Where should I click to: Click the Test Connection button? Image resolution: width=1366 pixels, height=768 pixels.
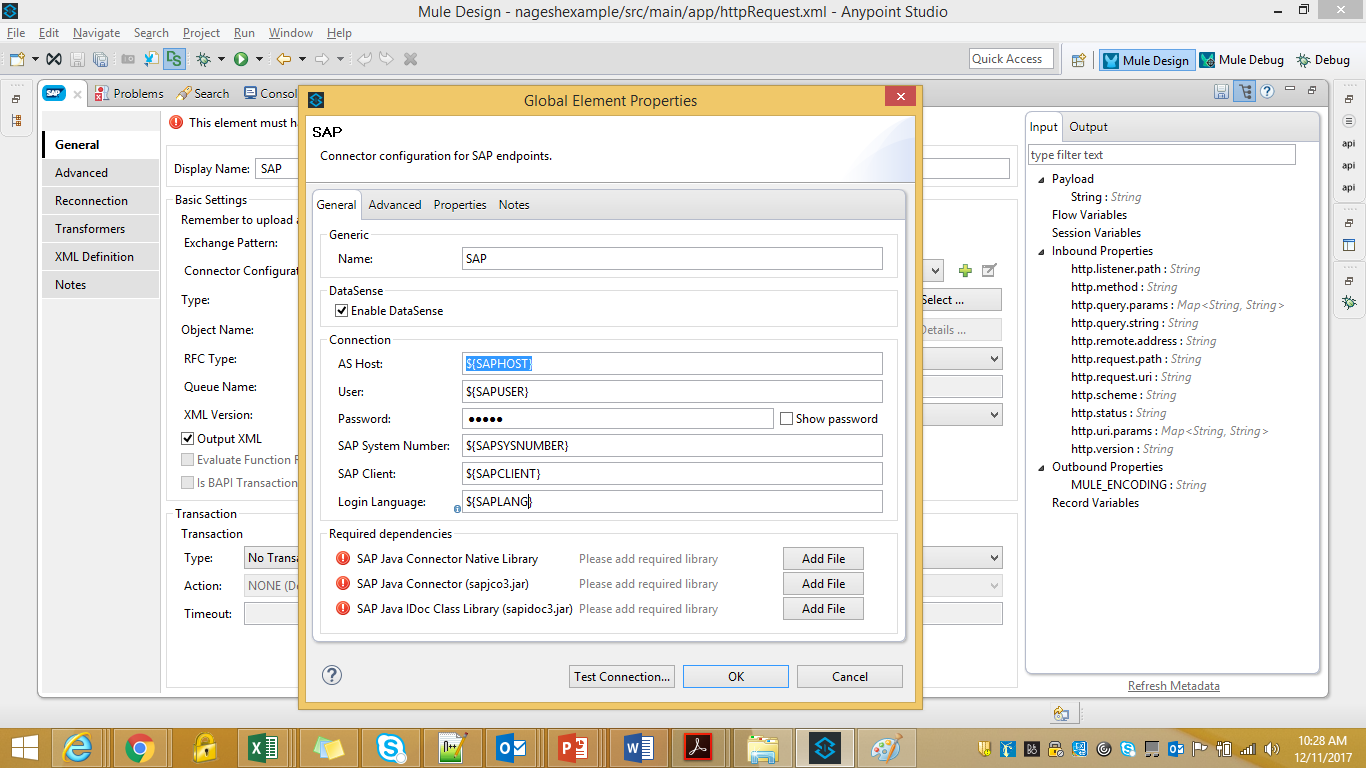pos(622,677)
